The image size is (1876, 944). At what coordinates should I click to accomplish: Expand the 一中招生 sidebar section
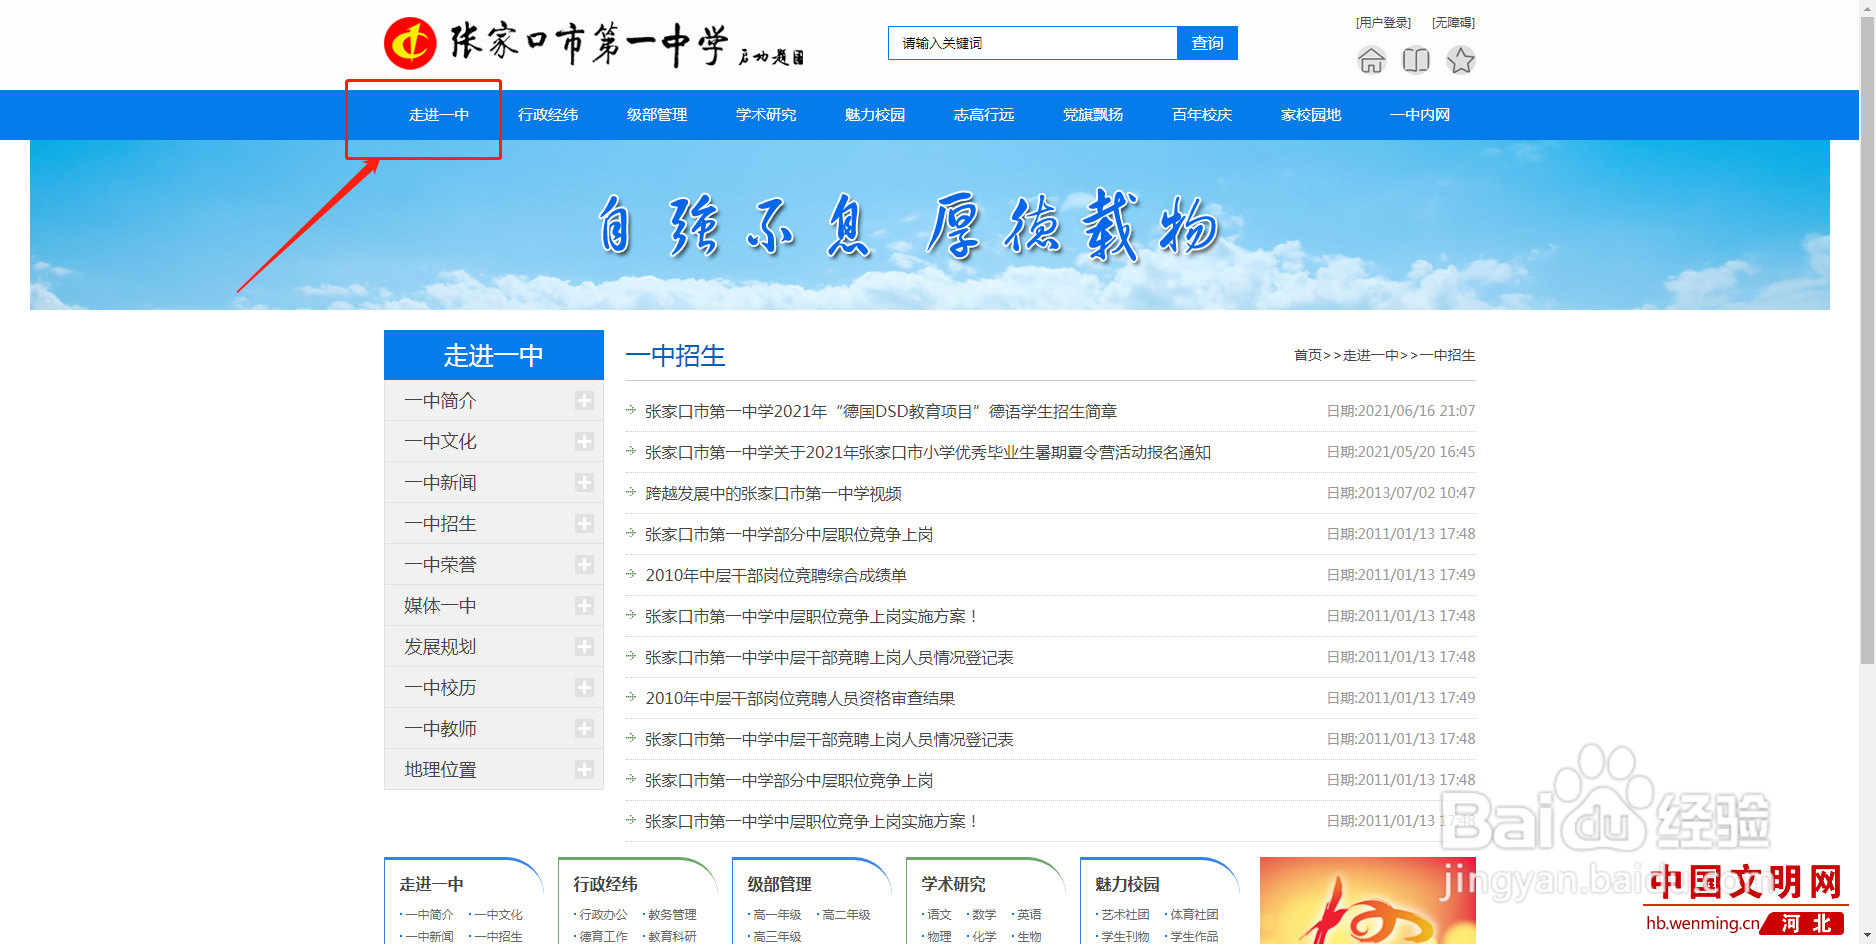[583, 523]
